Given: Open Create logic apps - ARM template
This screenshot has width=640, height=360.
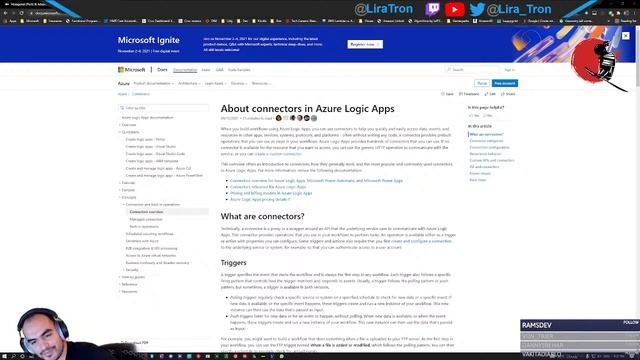Looking at the screenshot, I should click(152, 161).
